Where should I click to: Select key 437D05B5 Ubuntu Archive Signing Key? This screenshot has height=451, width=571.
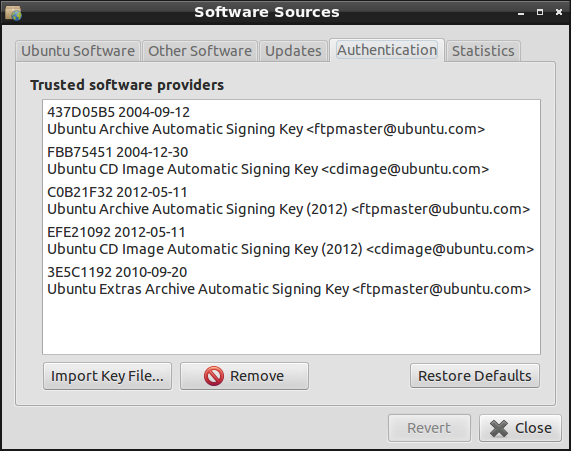291,121
